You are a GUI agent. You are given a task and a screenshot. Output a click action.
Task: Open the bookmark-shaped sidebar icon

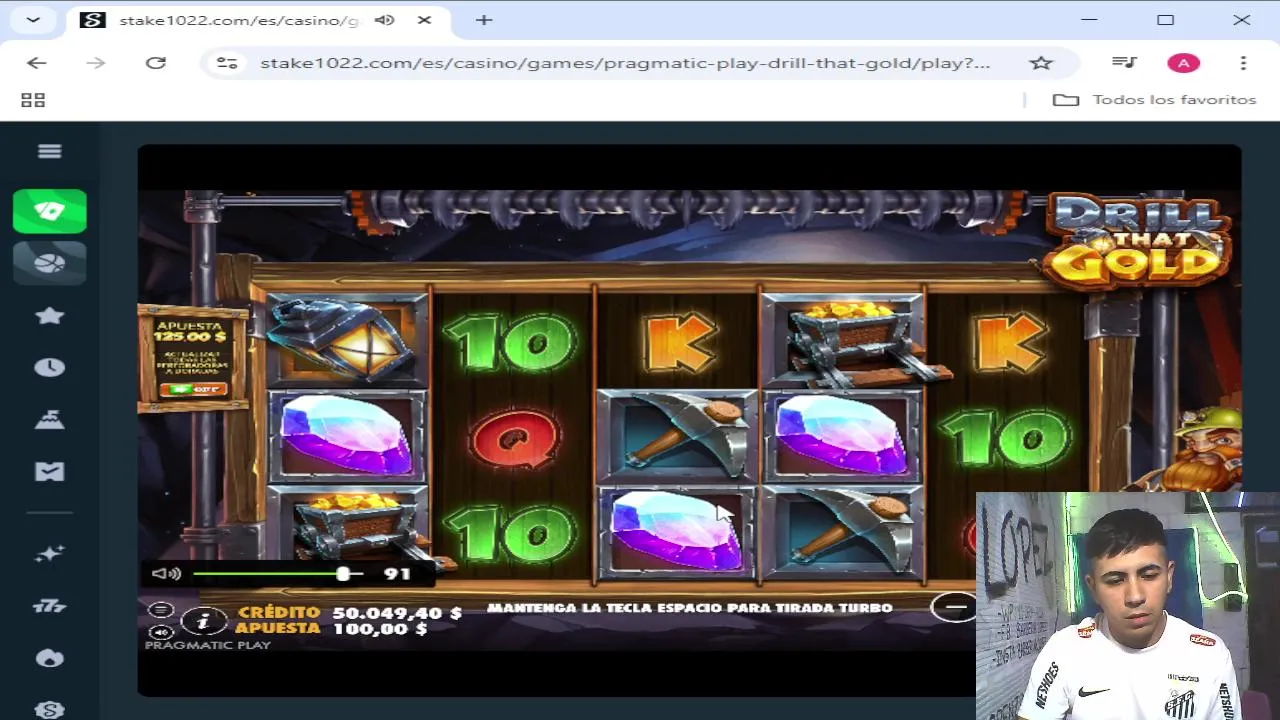49,472
